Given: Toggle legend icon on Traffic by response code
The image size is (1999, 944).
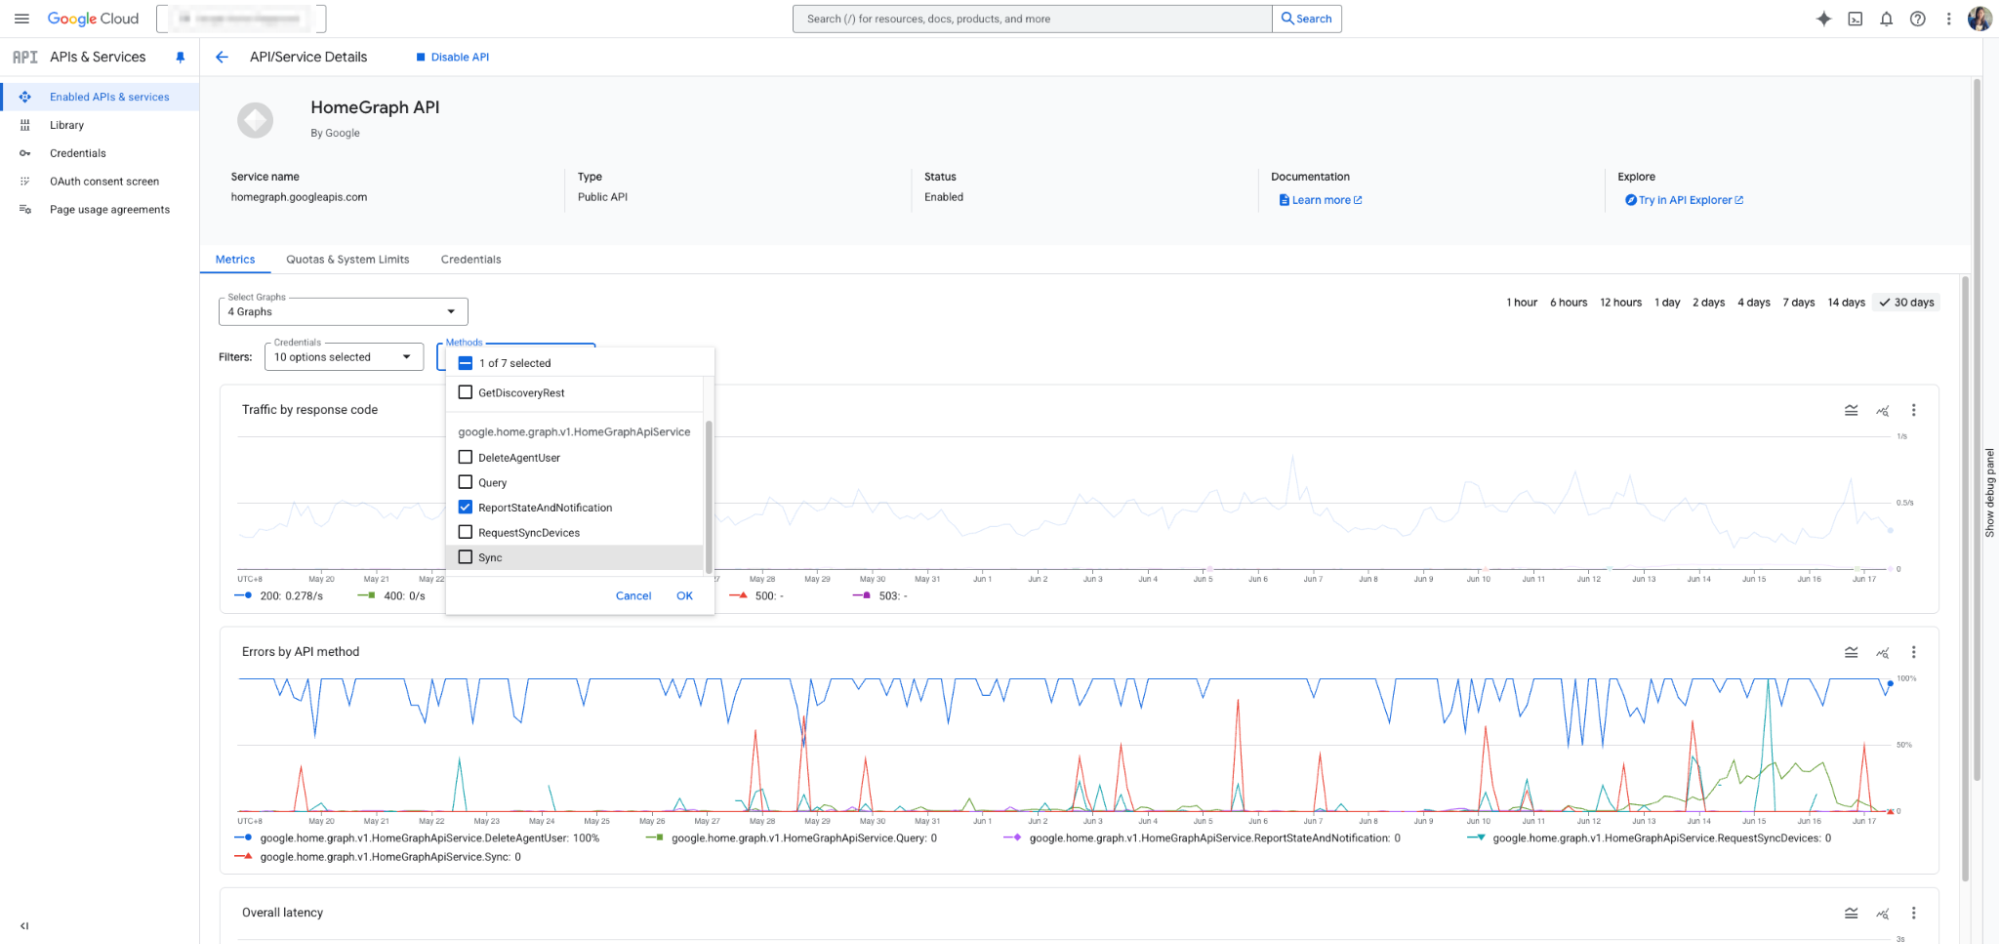Looking at the screenshot, I should (1851, 410).
